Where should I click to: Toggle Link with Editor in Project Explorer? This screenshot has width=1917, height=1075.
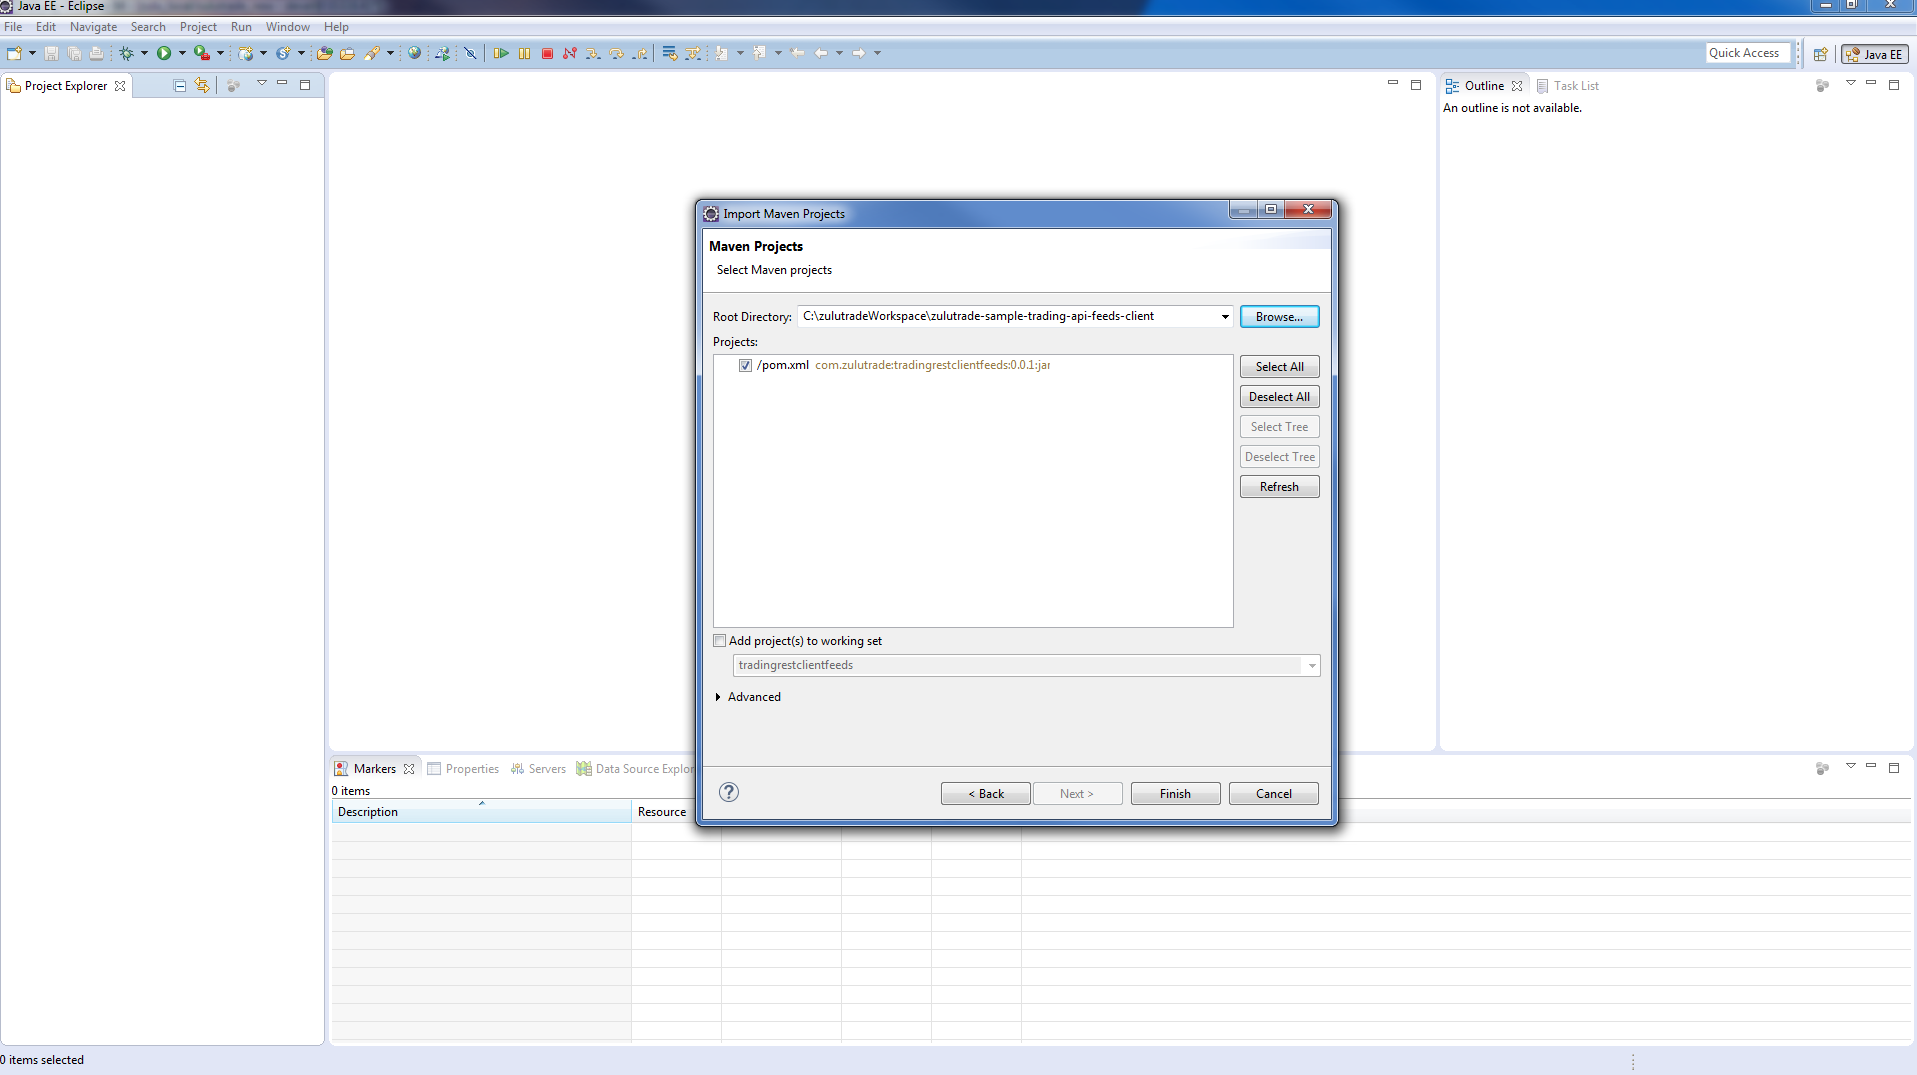202,86
